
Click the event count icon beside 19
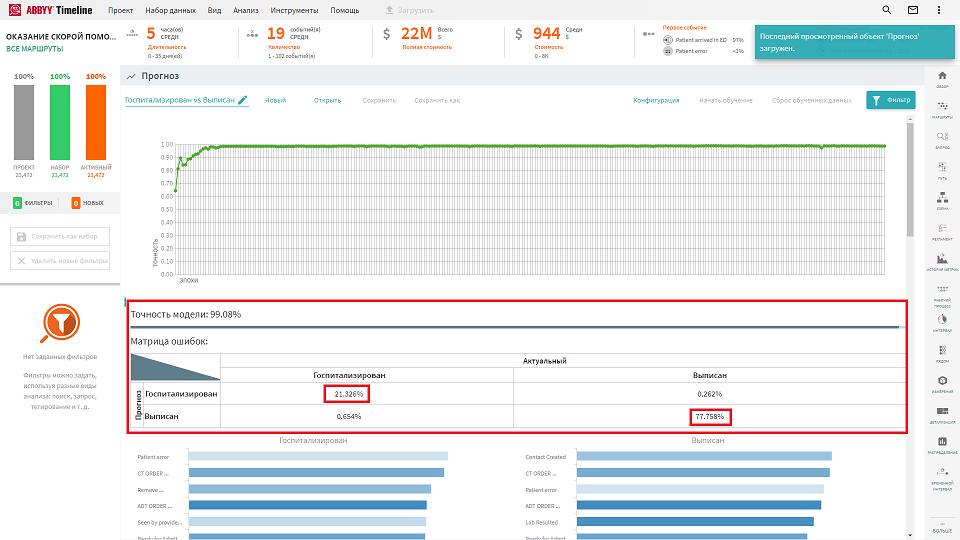click(252, 34)
